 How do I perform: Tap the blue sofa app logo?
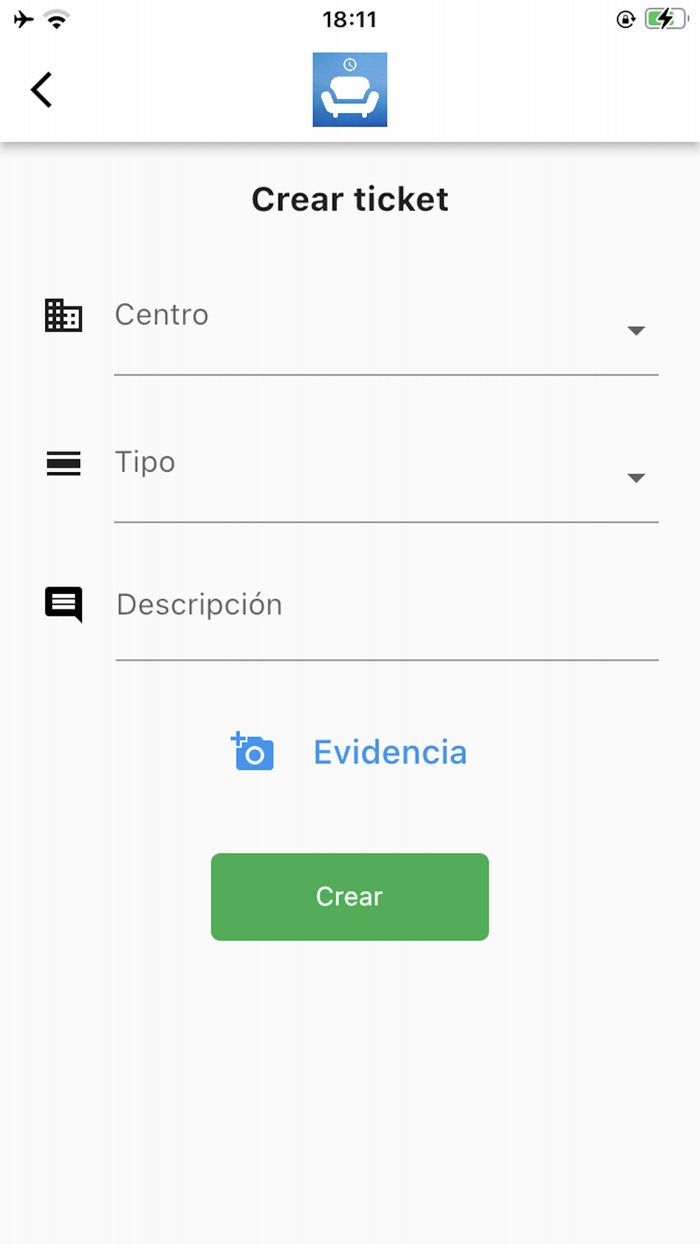click(x=350, y=90)
